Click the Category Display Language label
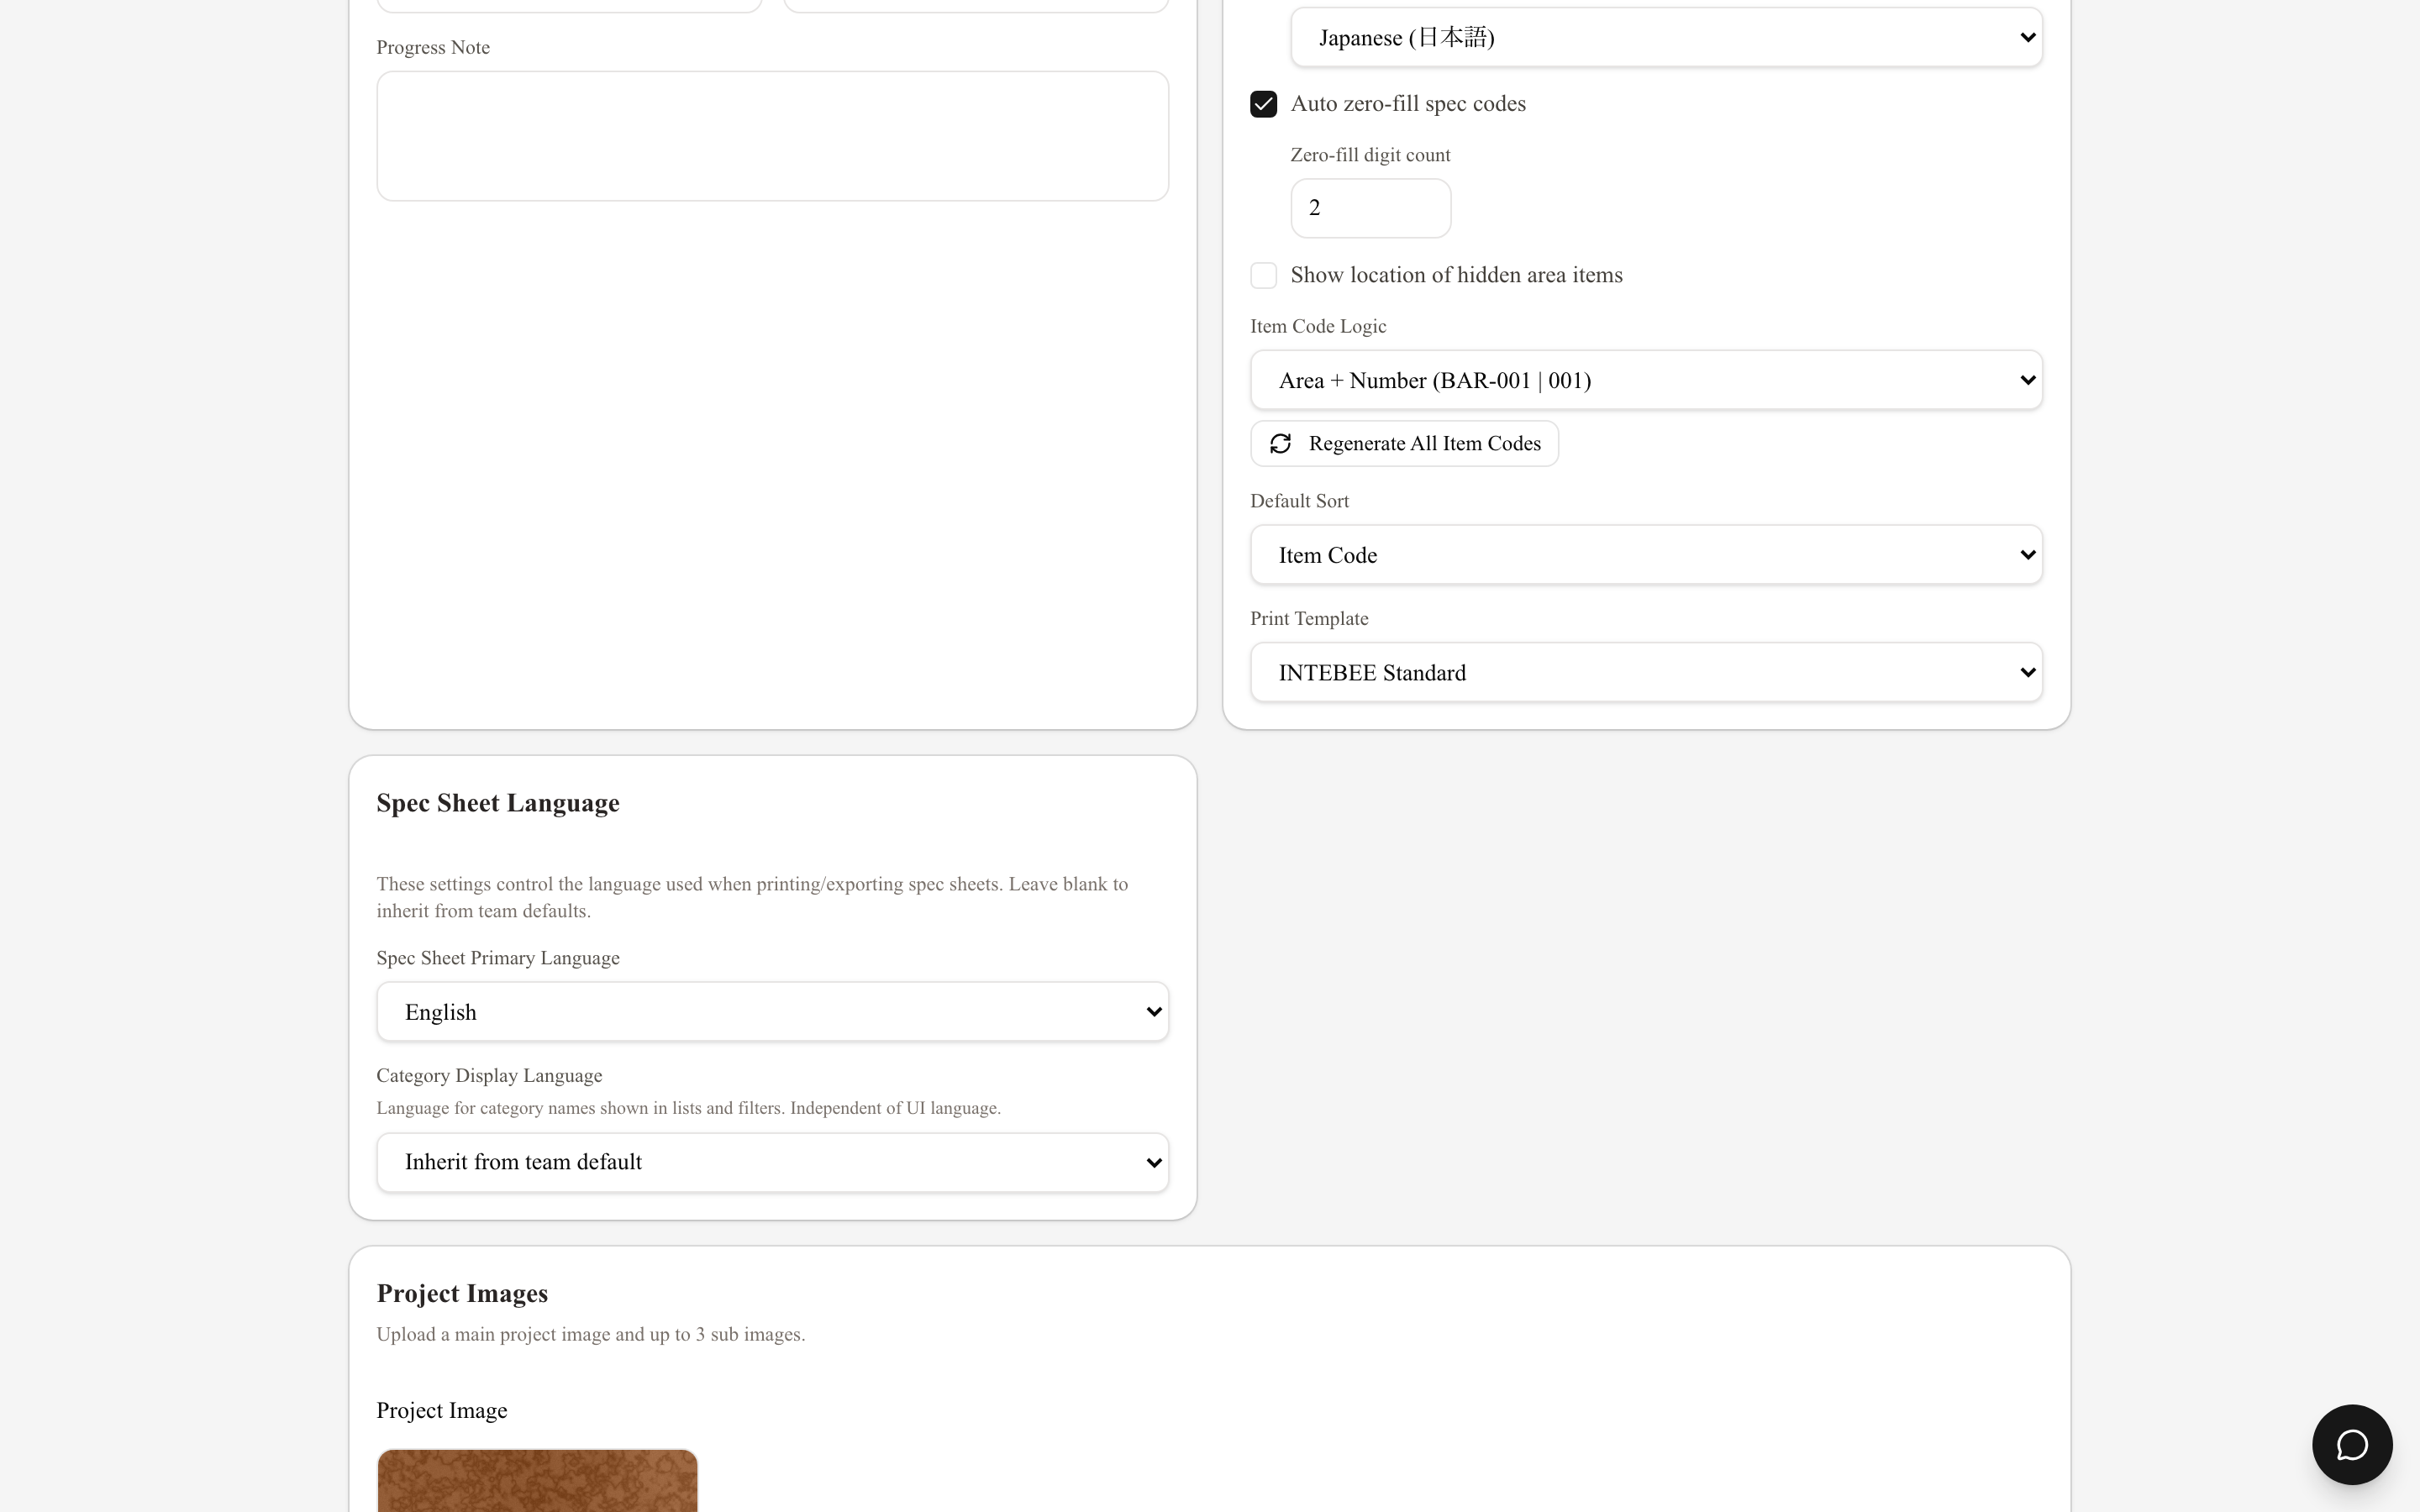Image resolution: width=2420 pixels, height=1512 pixels. tap(489, 1075)
